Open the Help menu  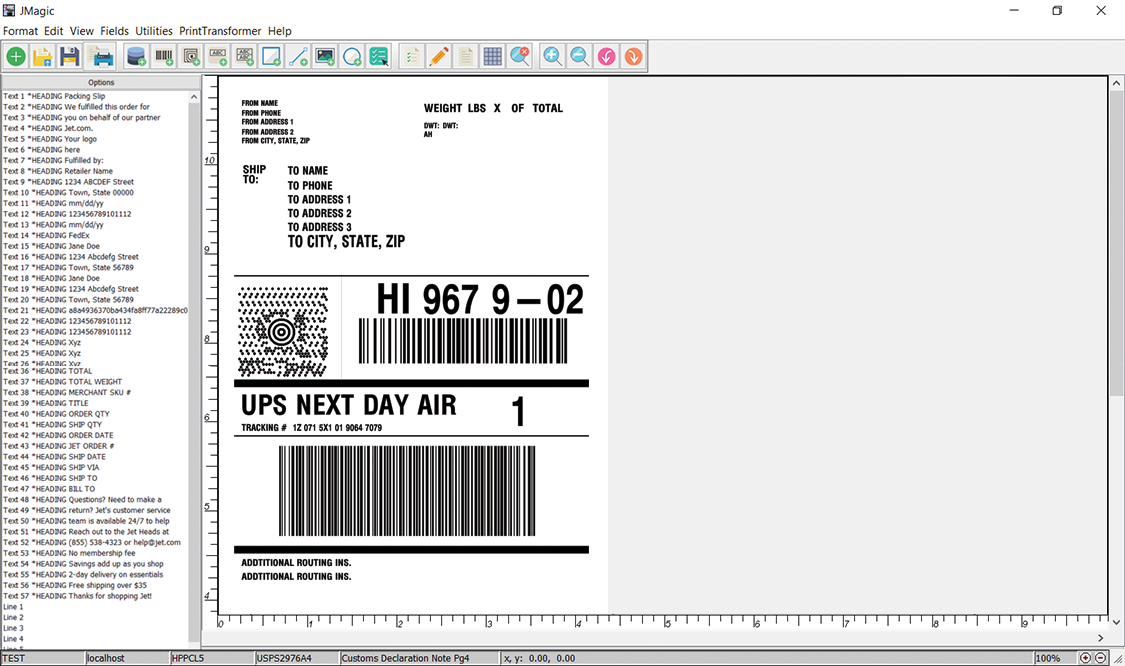point(280,31)
